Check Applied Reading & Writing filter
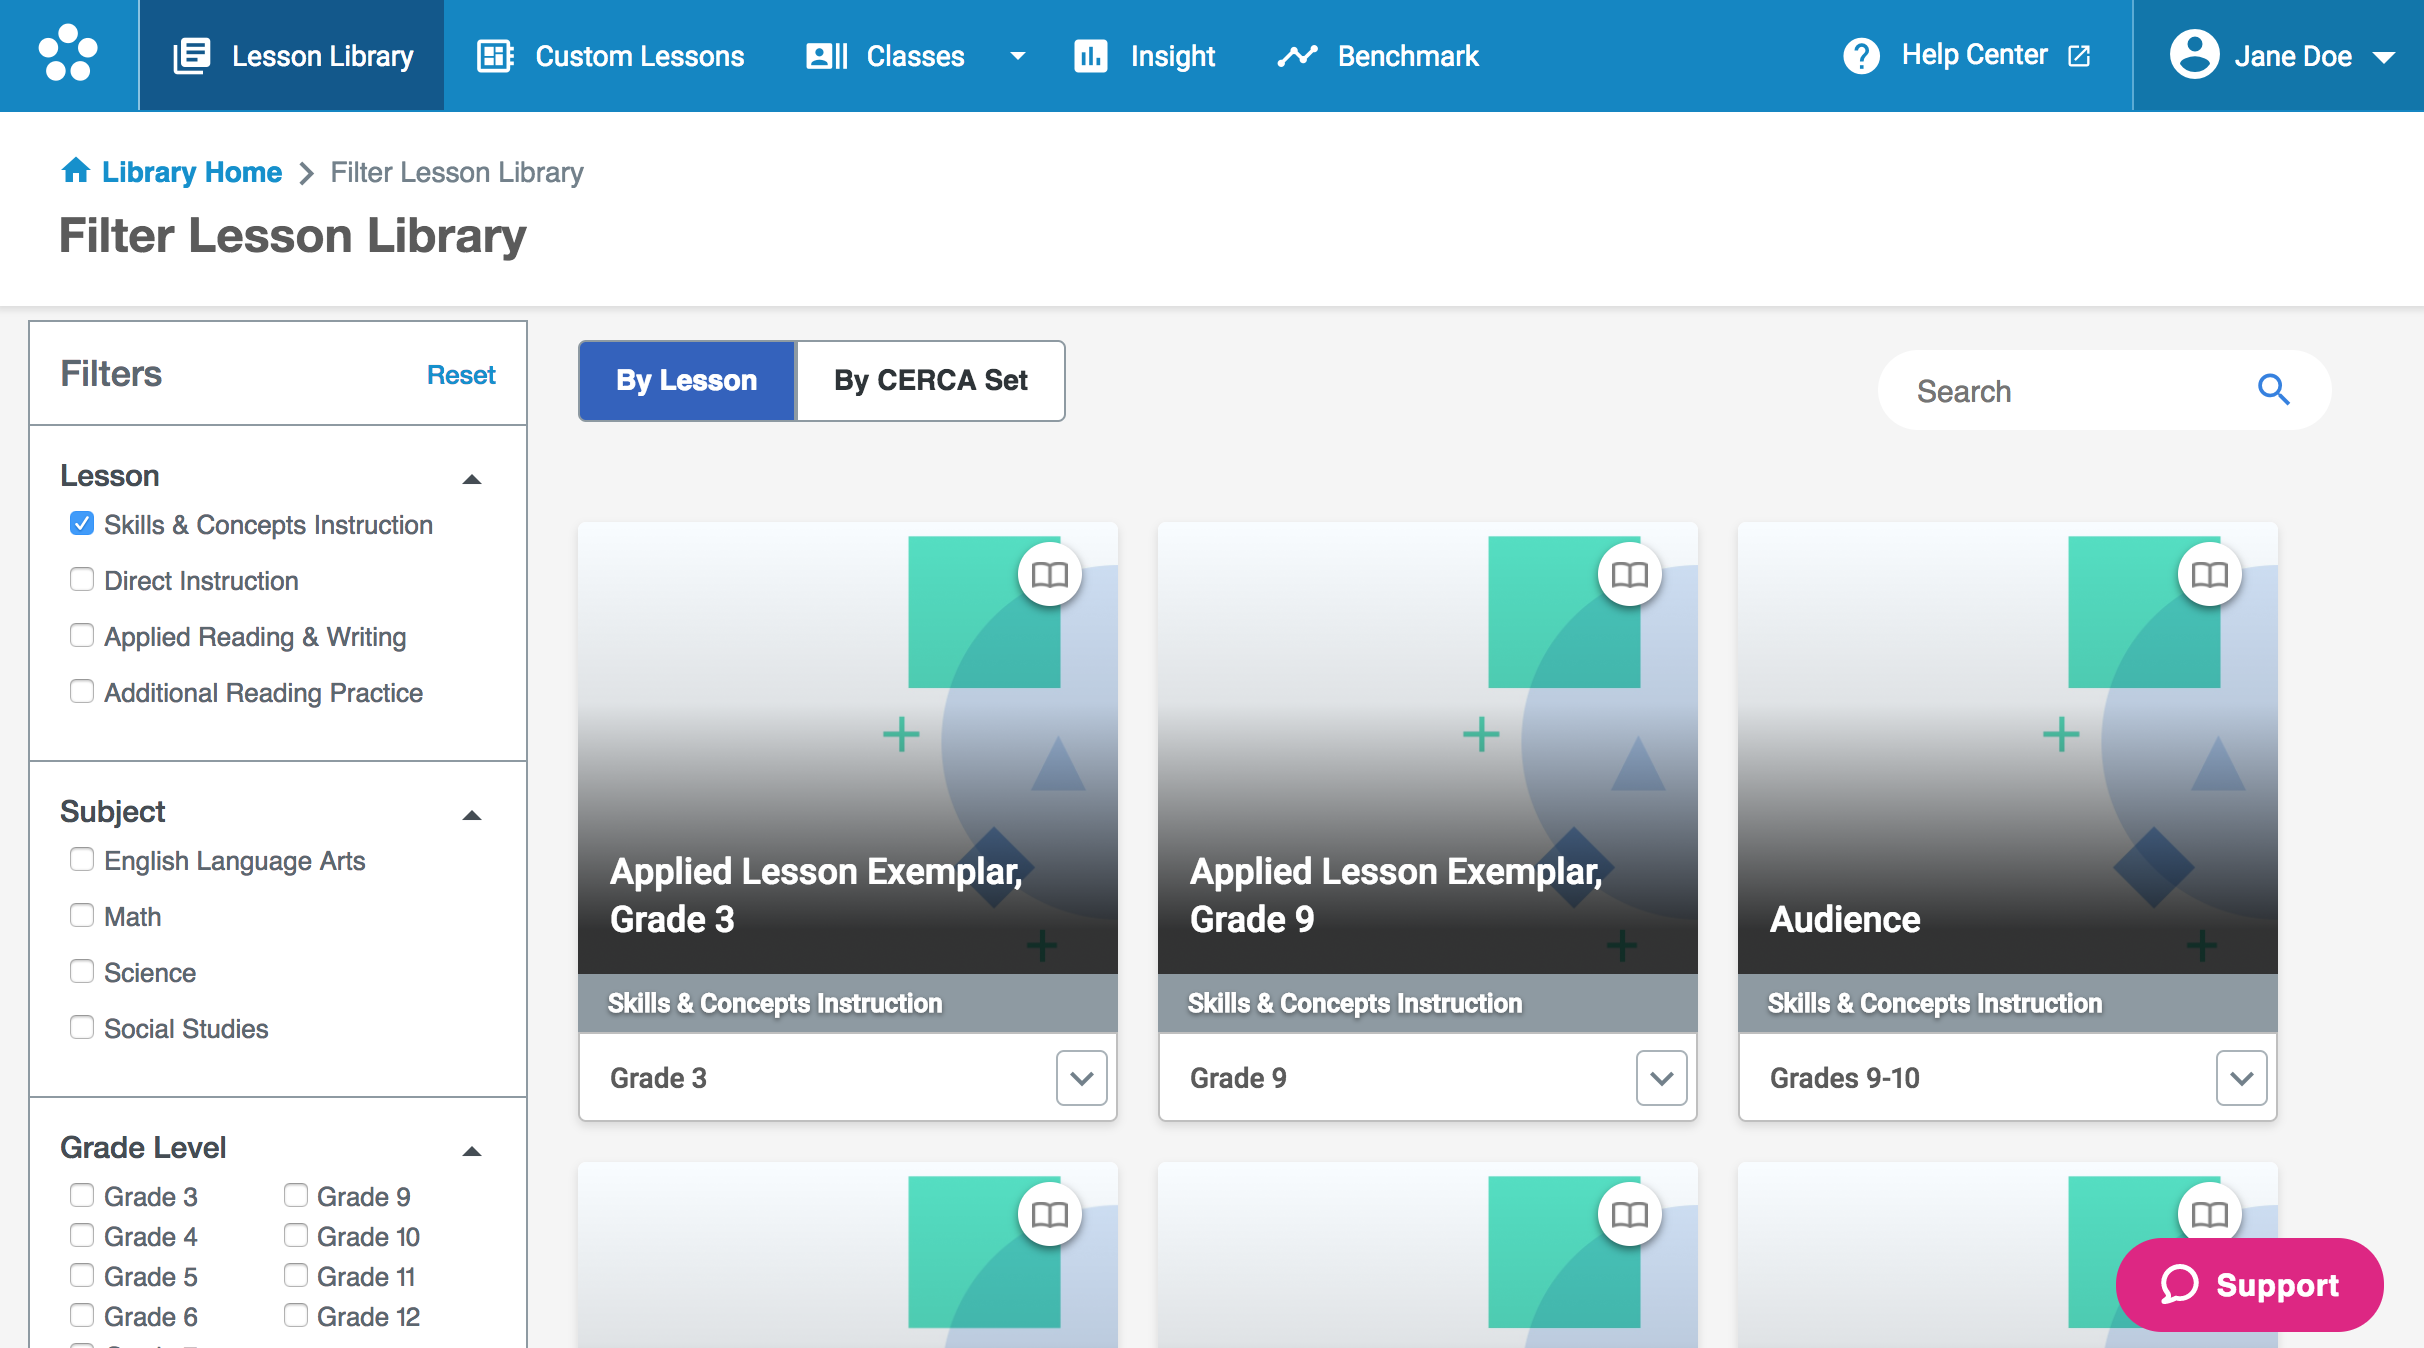2424x1348 pixels. coord(82,636)
